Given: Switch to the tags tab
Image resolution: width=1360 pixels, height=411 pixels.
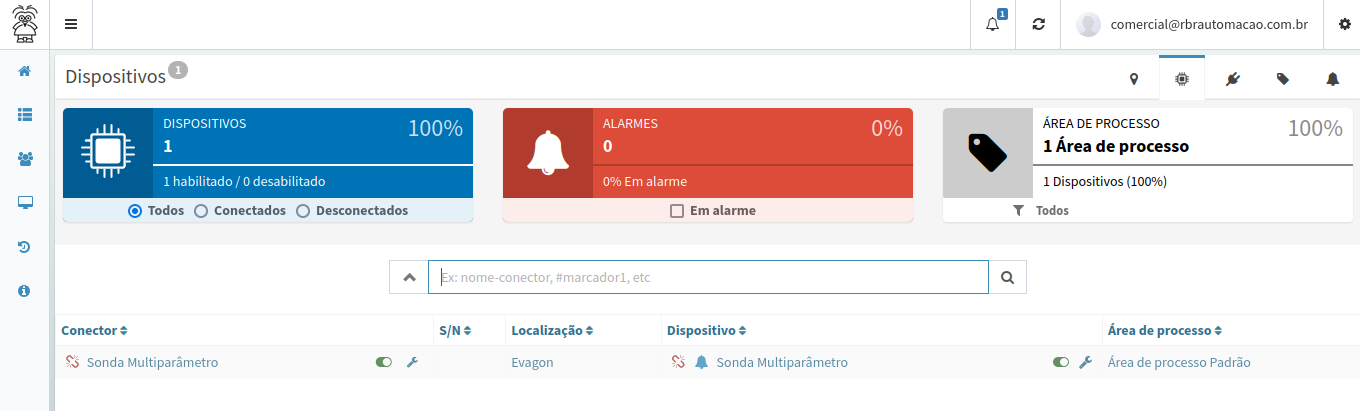Looking at the screenshot, I should 1283,79.
